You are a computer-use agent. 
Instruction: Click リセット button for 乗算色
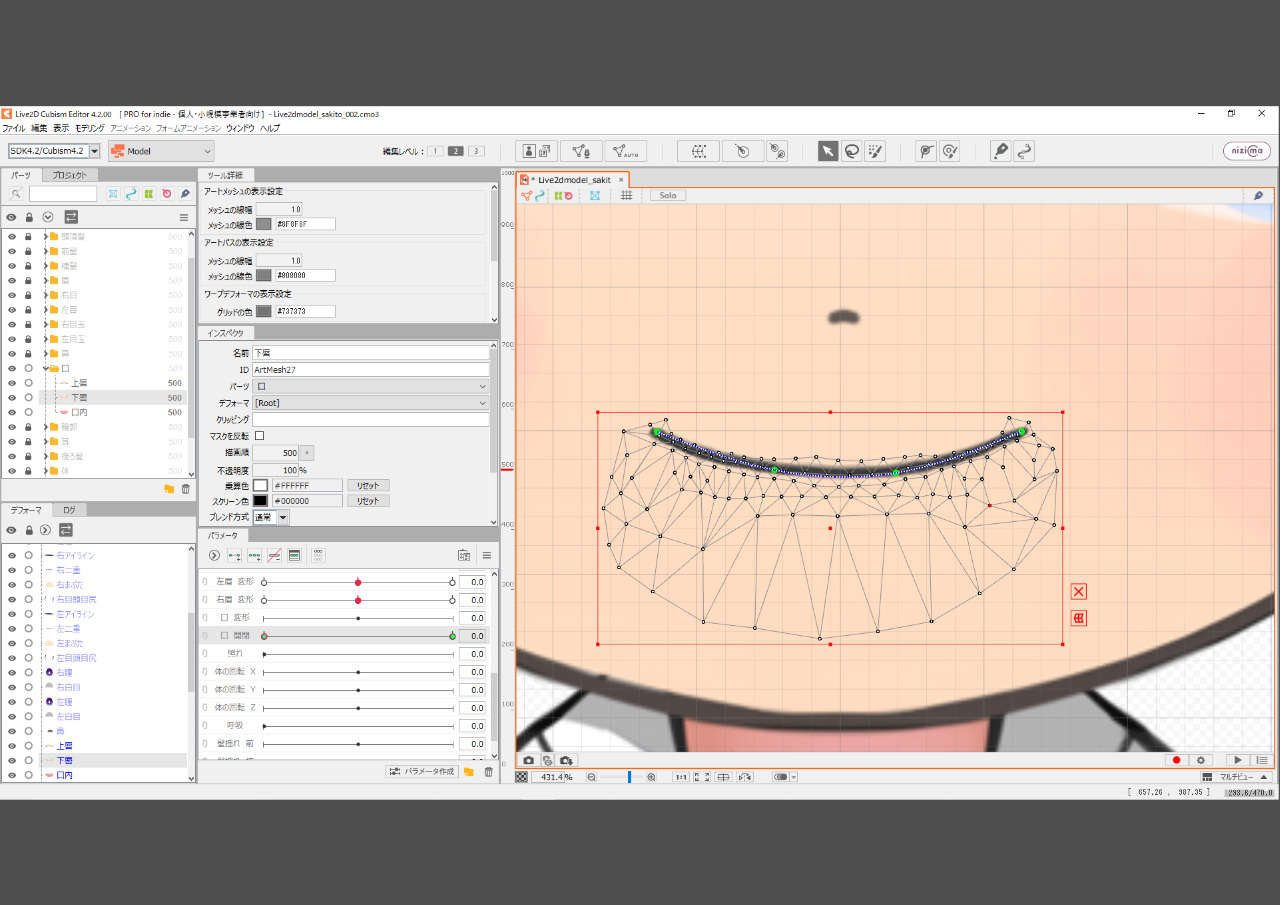coord(368,485)
